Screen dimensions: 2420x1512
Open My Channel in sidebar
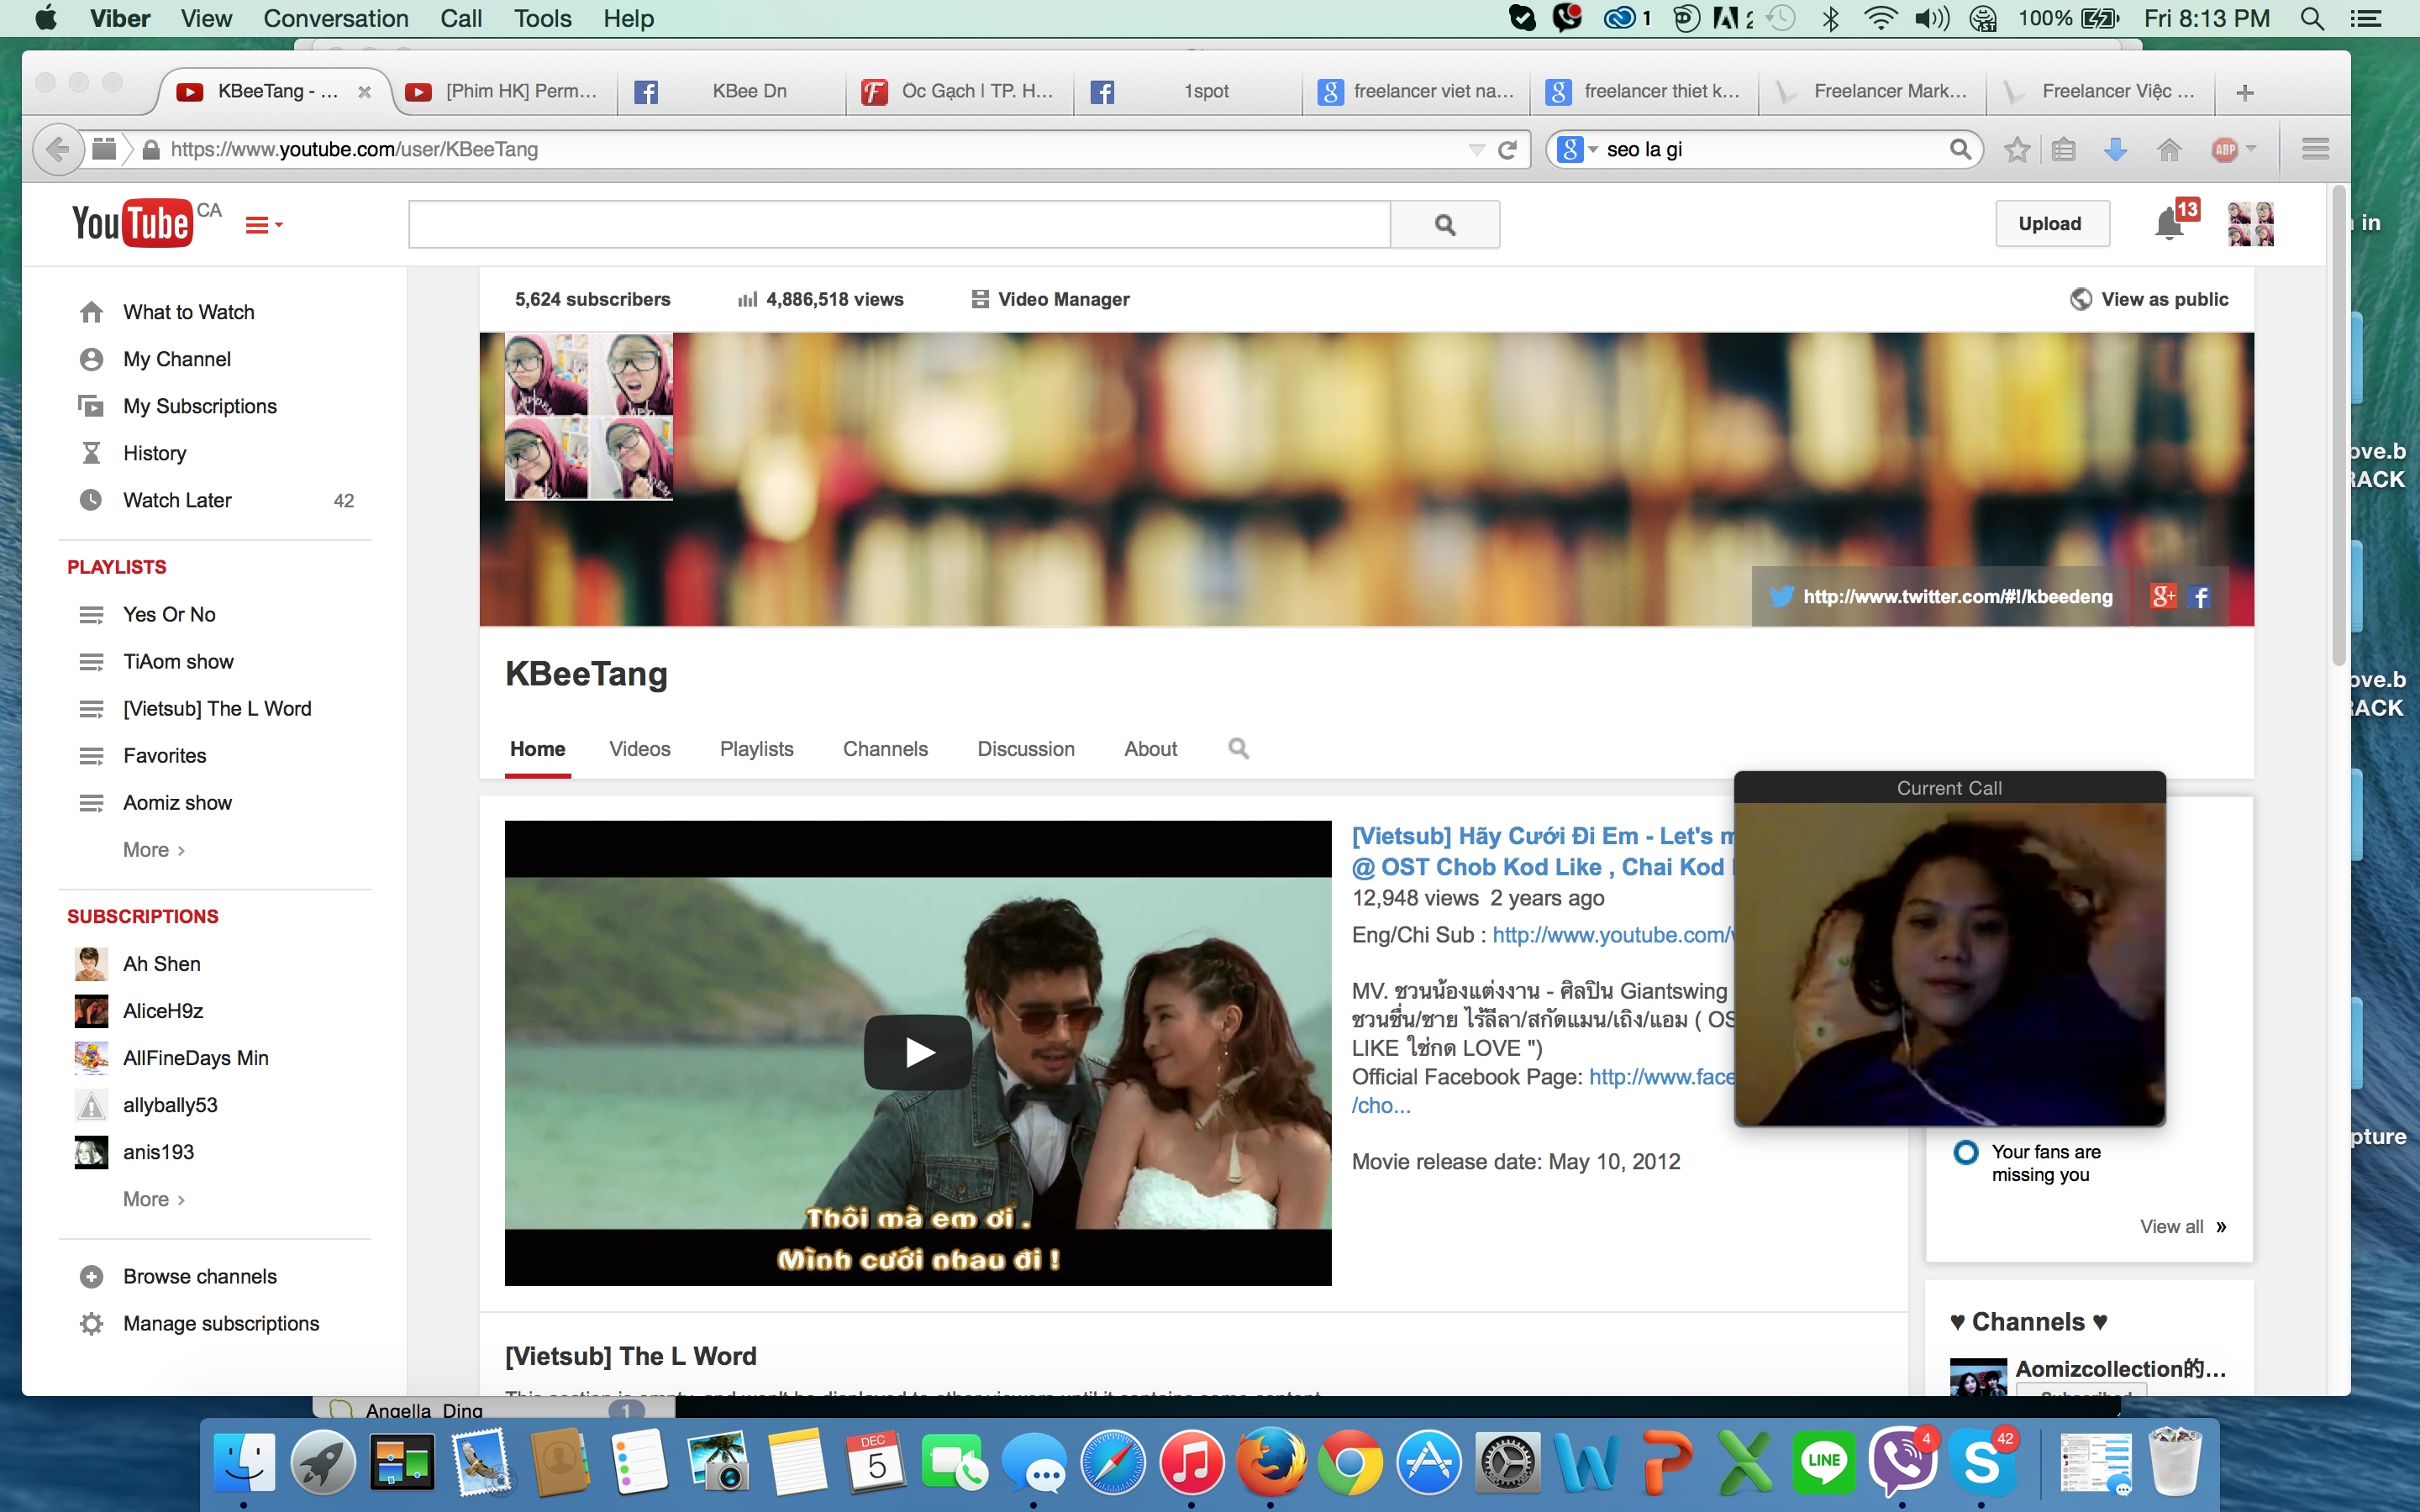[177, 359]
